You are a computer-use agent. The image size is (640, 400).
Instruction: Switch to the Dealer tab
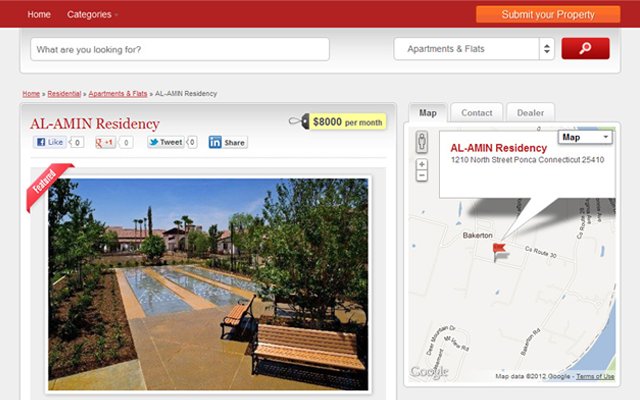coord(530,113)
